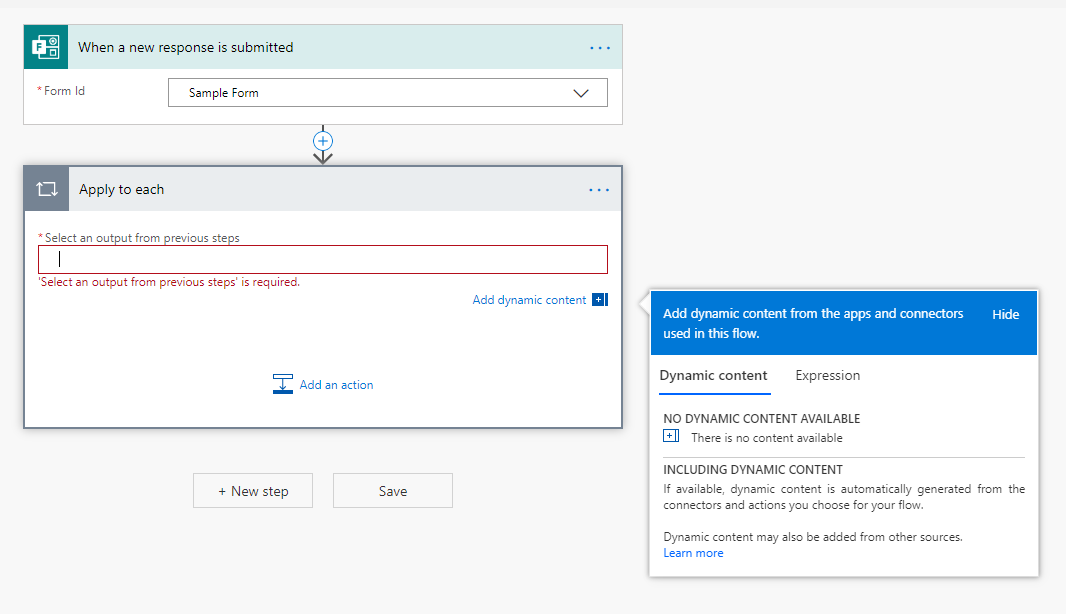Switch to the Expression tab
This screenshot has width=1066, height=614.
[827, 376]
